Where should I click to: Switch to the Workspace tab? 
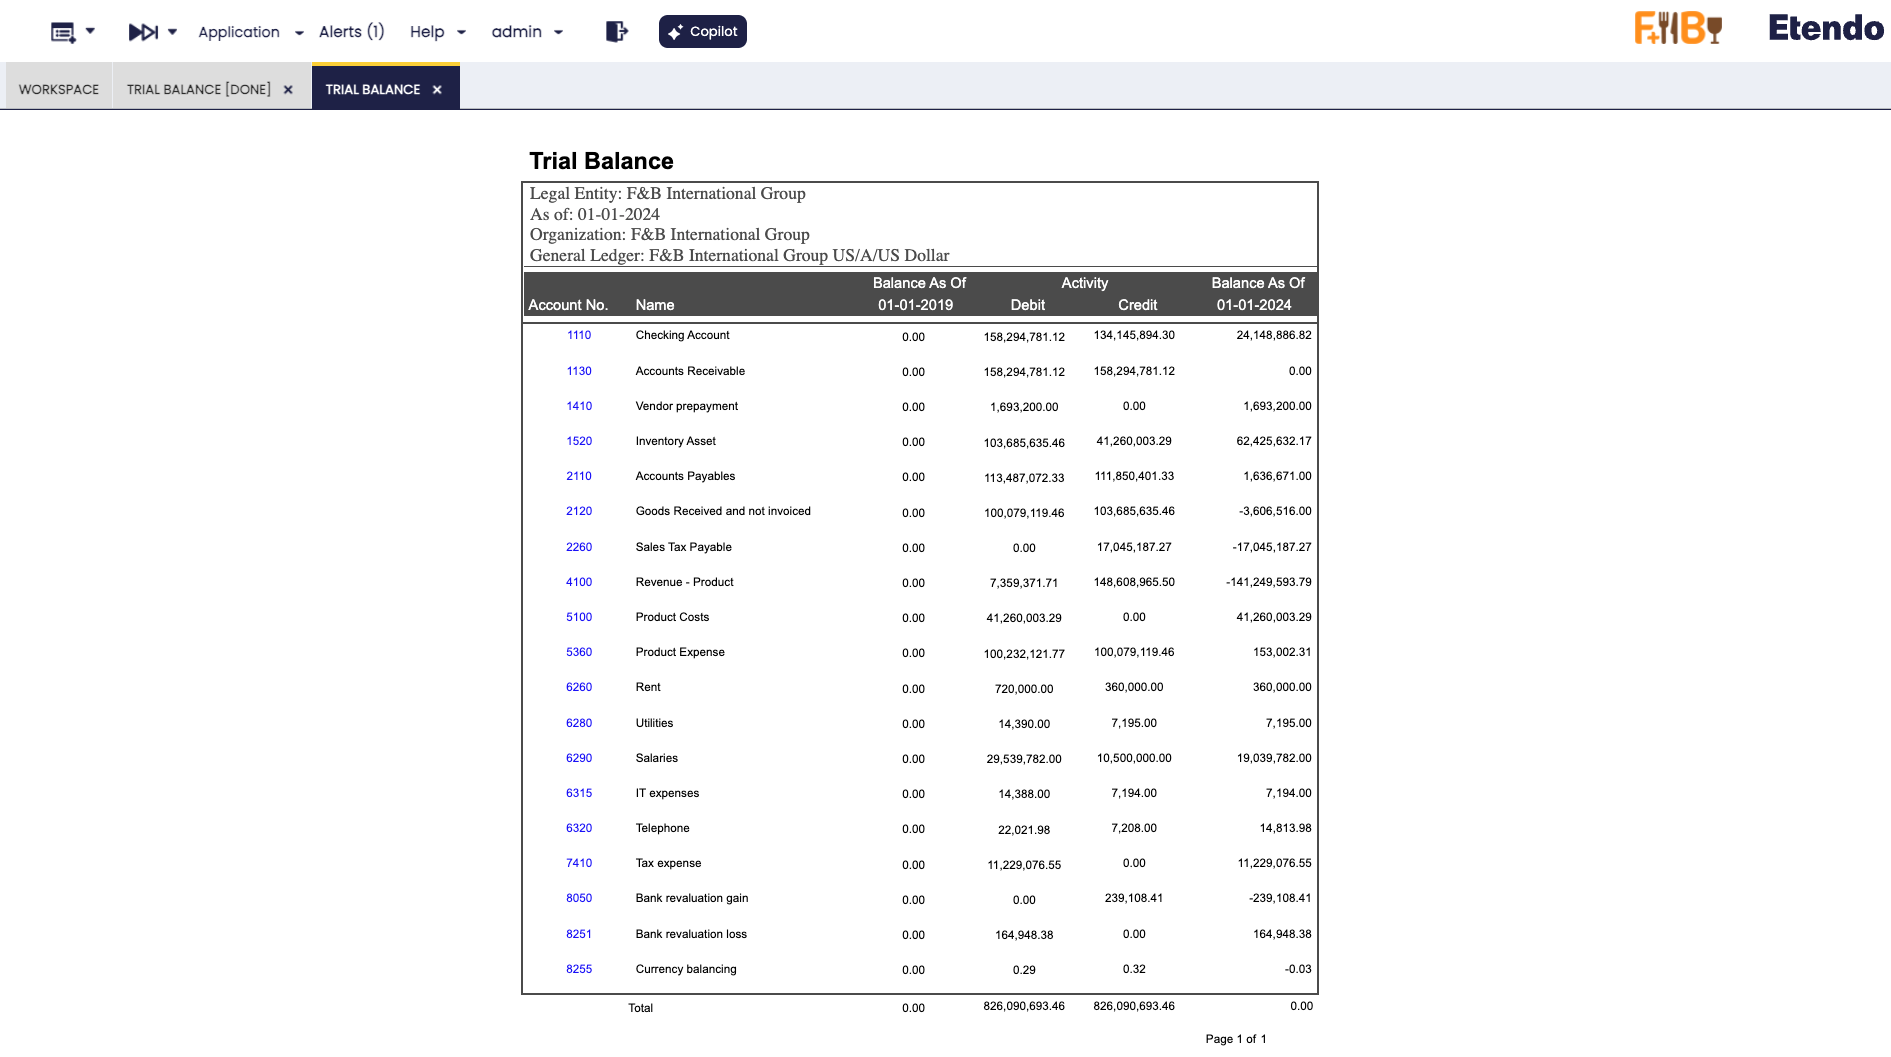click(x=59, y=90)
